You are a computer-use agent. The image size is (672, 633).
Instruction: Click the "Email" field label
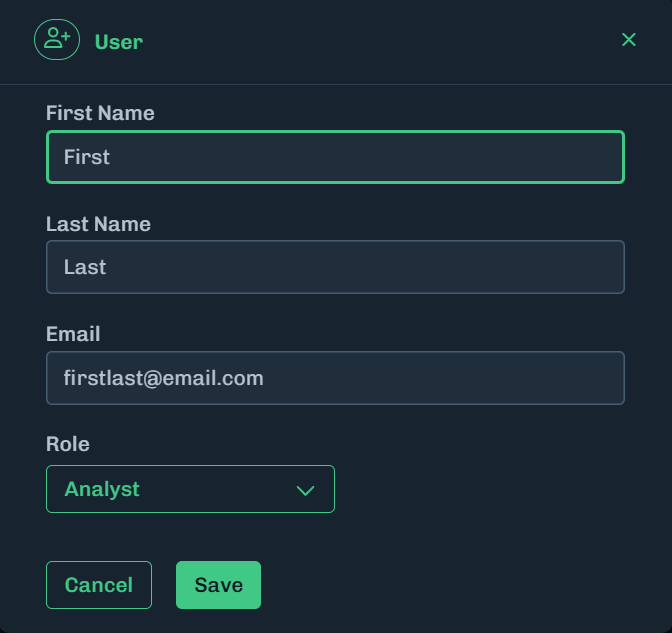coord(73,334)
